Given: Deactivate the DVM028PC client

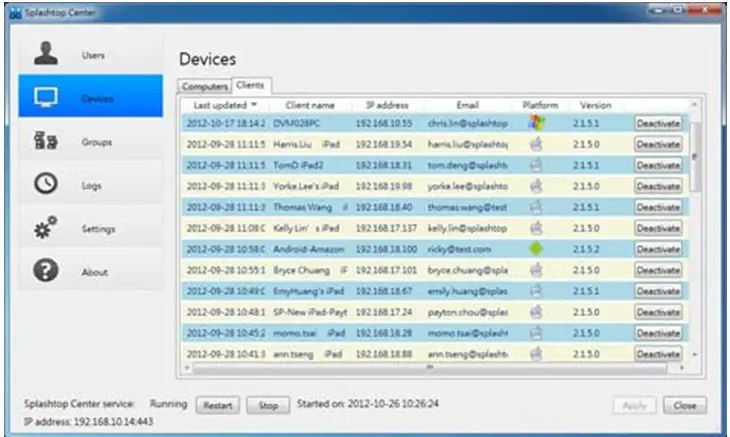Looking at the screenshot, I should pyautogui.click(x=657, y=123).
